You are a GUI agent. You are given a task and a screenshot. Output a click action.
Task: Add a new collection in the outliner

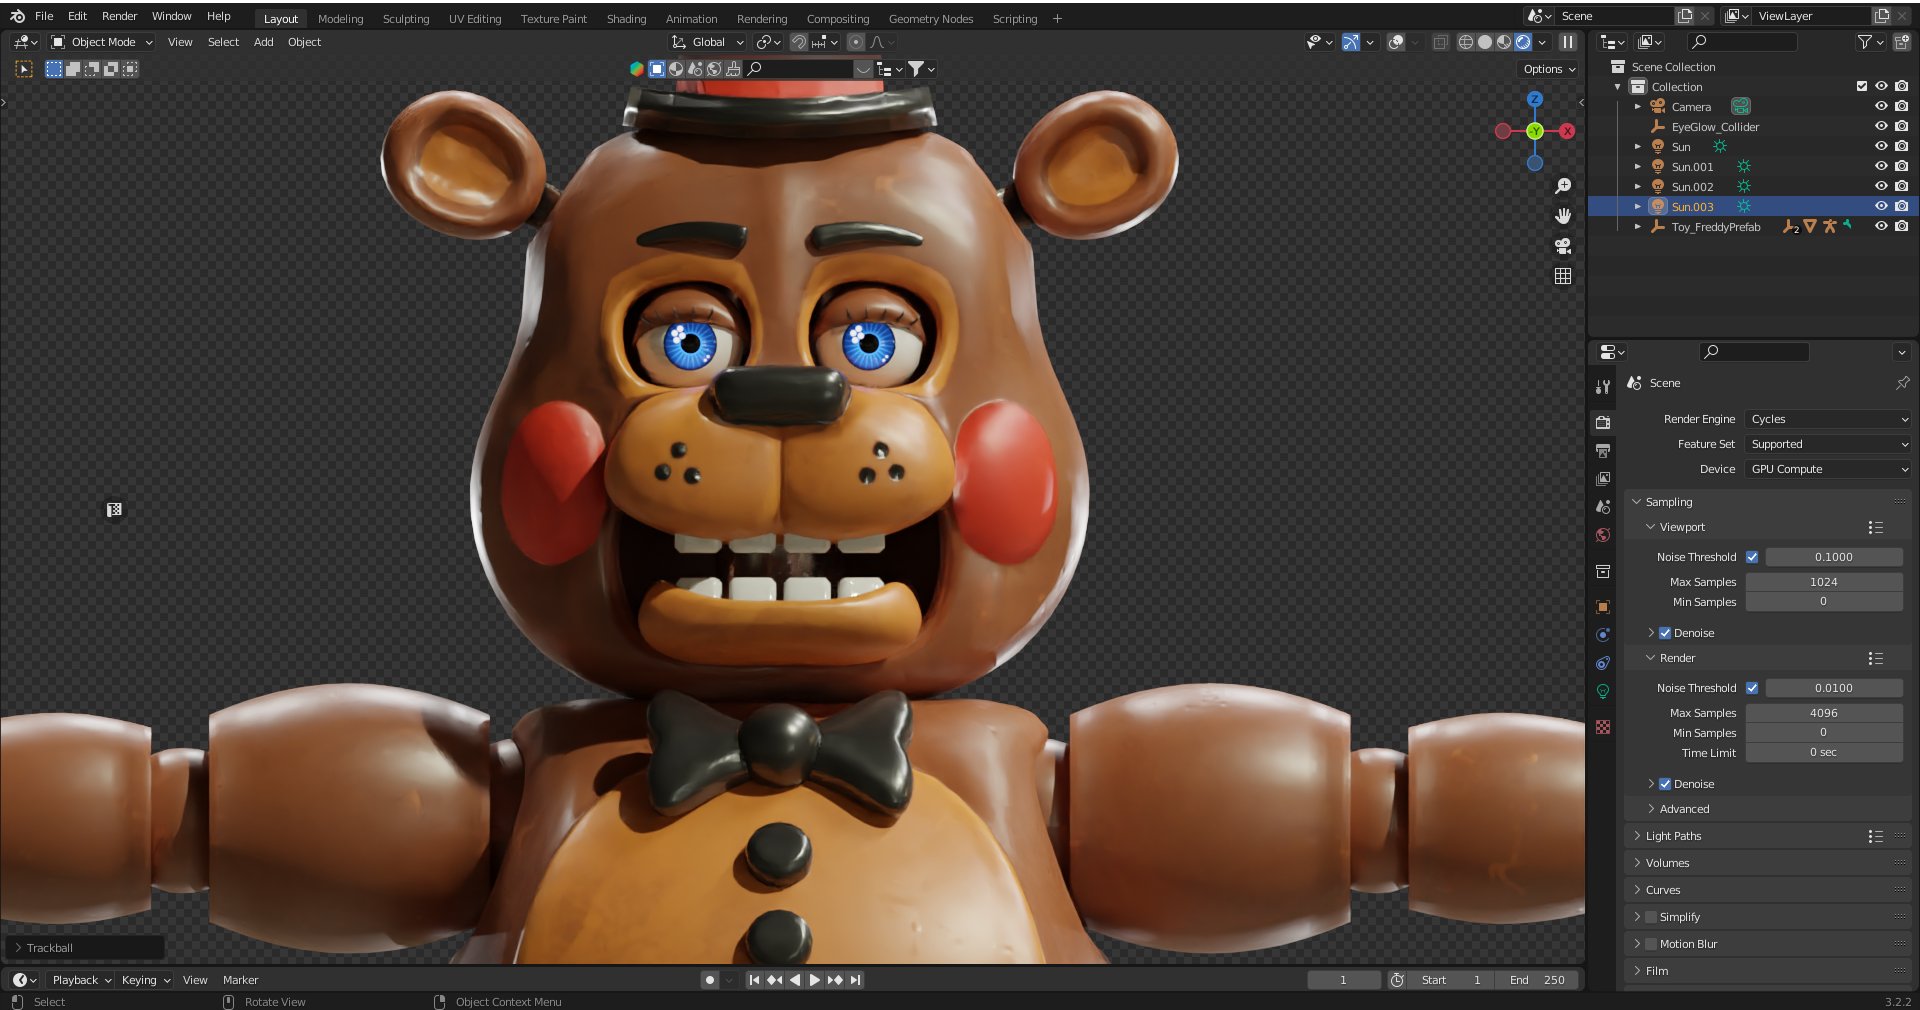click(x=1901, y=42)
